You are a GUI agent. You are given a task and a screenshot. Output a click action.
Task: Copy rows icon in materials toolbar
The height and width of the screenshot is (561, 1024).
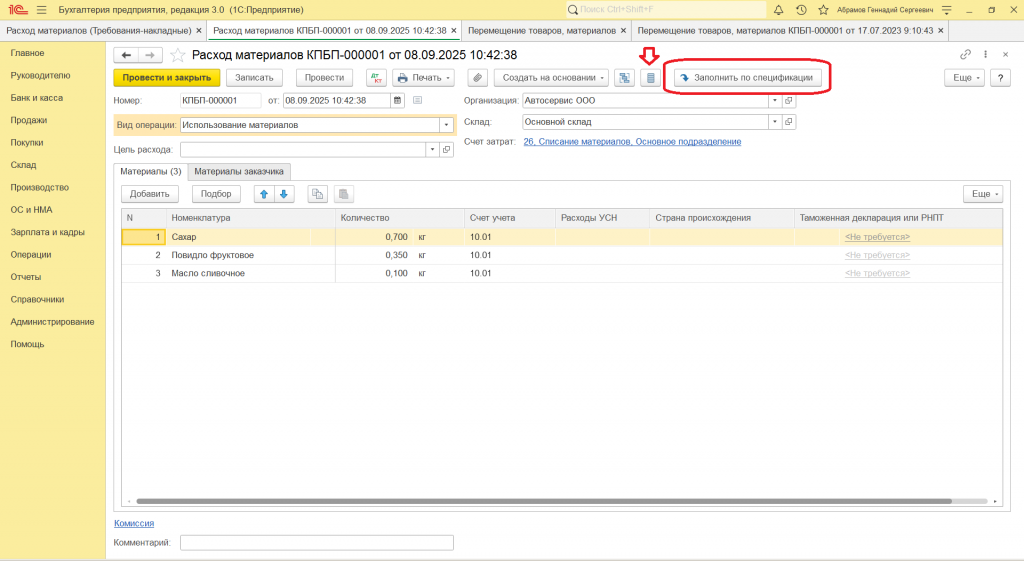(x=317, y=194)
